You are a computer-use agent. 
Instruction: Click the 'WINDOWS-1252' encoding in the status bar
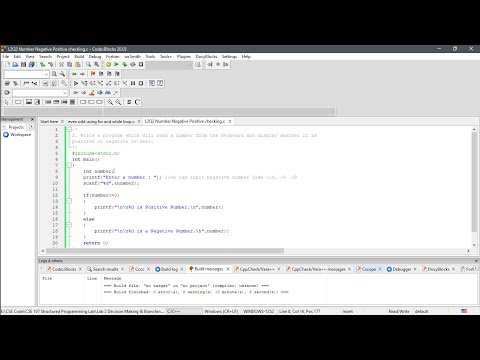pyautogui.click(x=258, y=311)
